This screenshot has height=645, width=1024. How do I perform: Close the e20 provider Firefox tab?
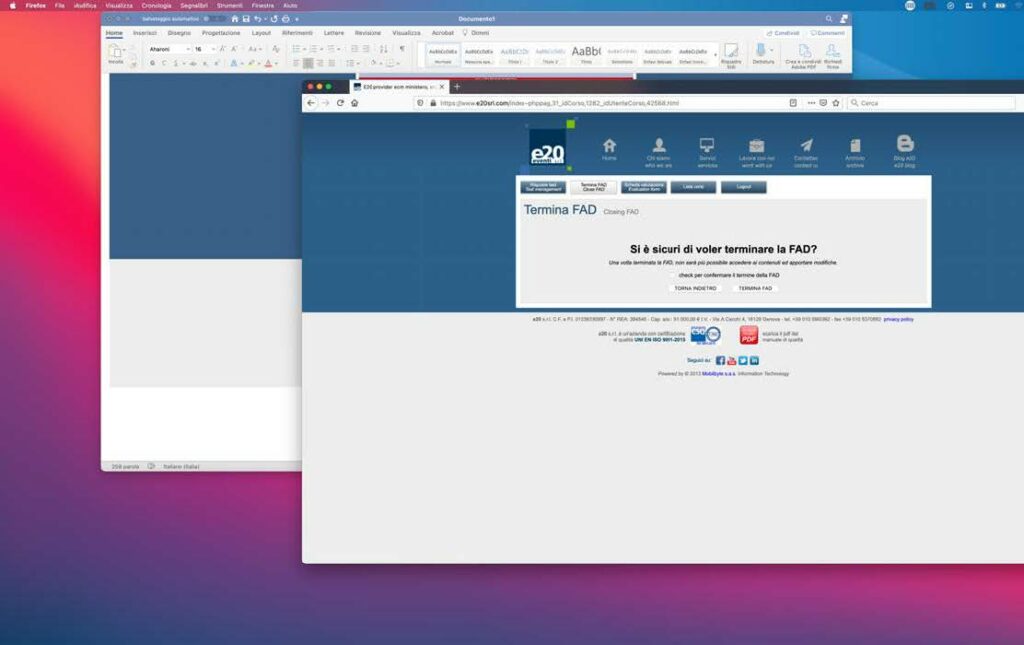442,87
